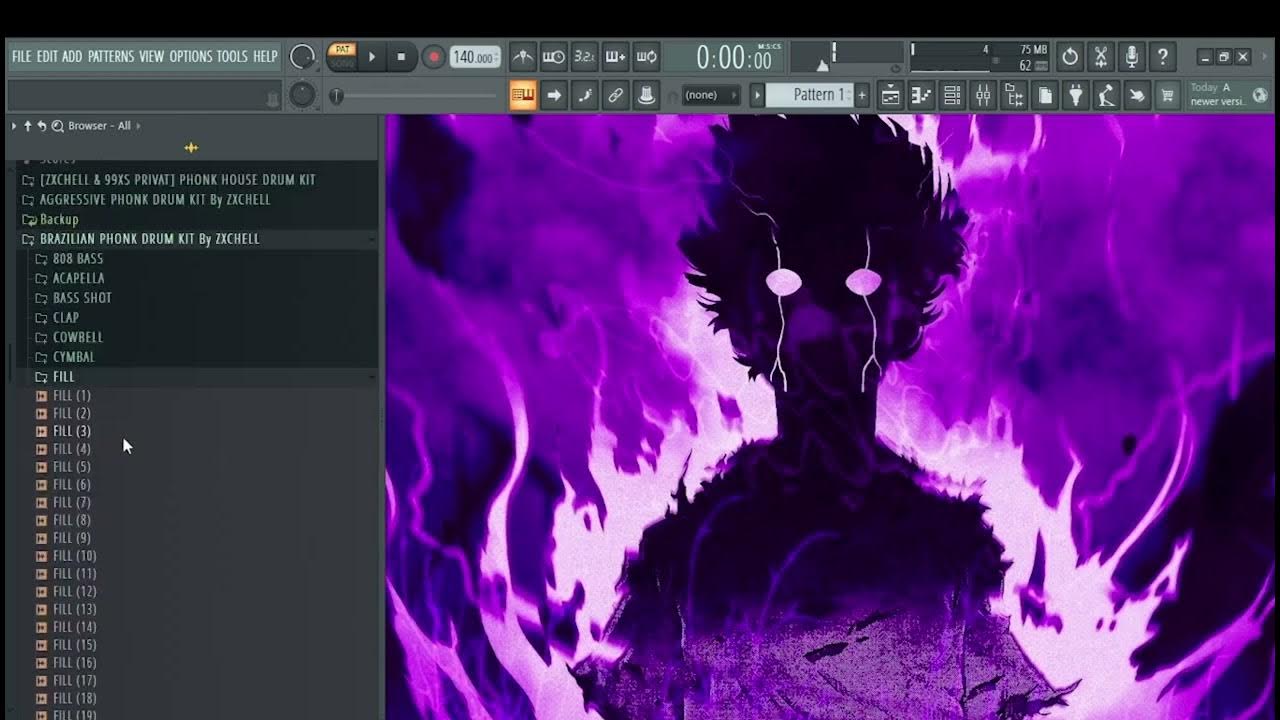Adjust the main pitch knob
Screen dimensions: 1280x720
pyautogui.click(x=302, y=95)
